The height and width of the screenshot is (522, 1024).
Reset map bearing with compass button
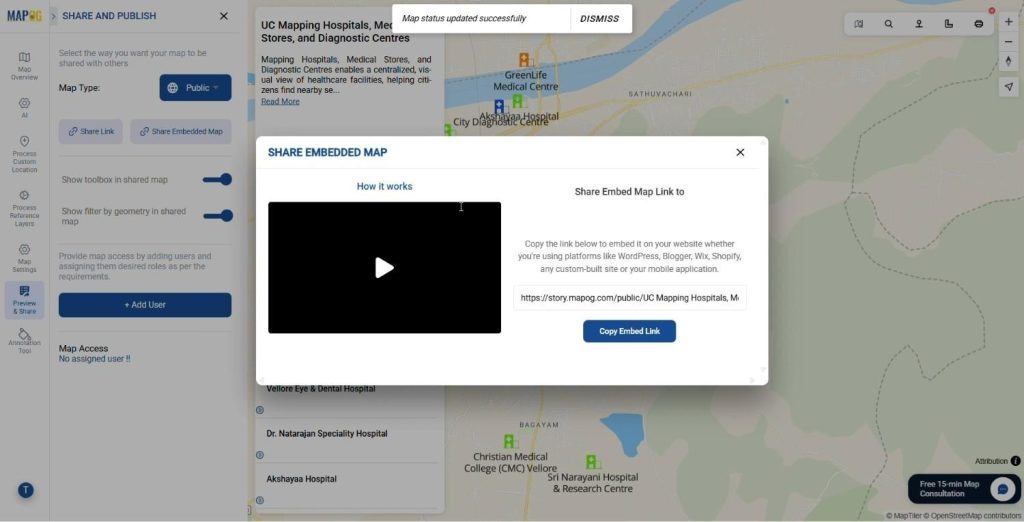1008,61
